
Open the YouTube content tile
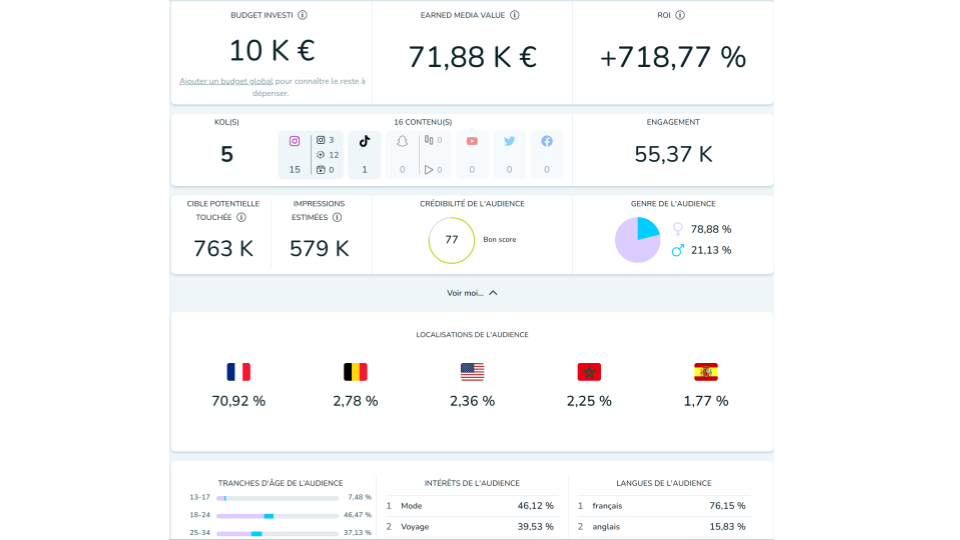tap(472, 155)
